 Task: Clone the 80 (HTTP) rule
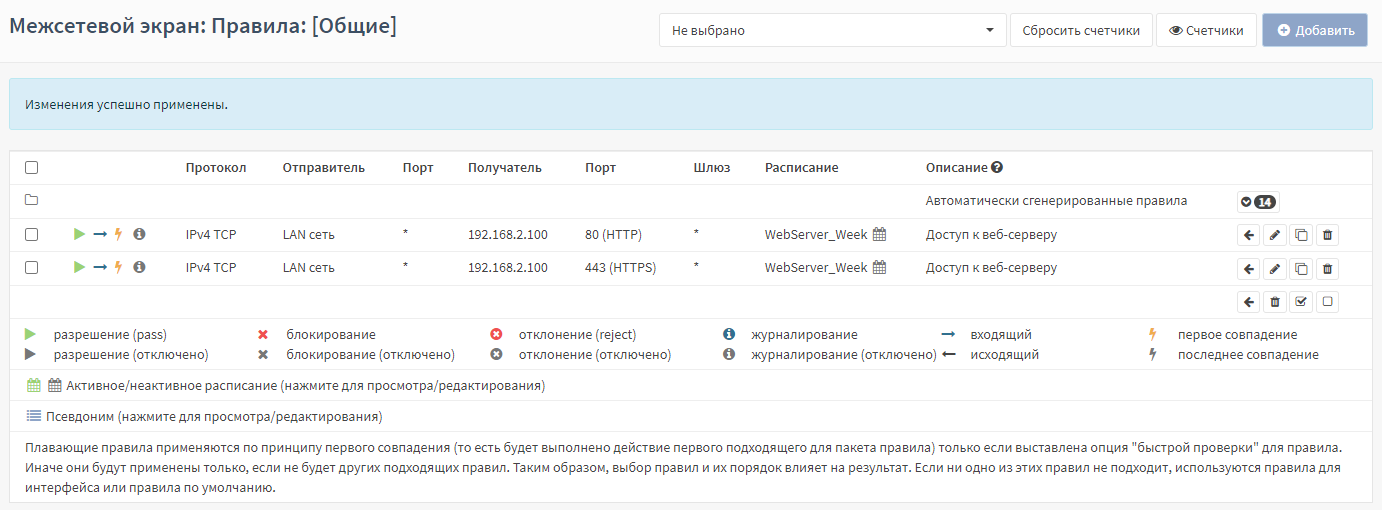tap(1301, 236)
